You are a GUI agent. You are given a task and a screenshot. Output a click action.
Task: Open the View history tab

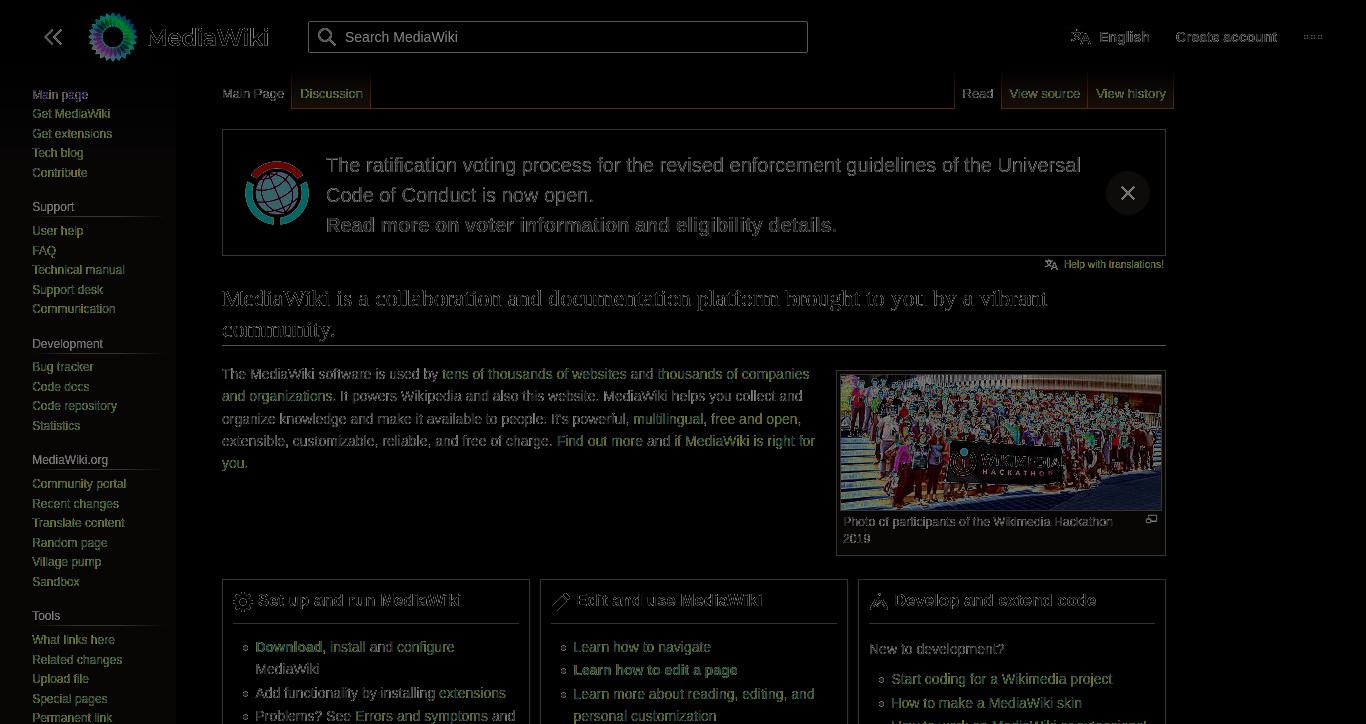tap(1131, 93)
